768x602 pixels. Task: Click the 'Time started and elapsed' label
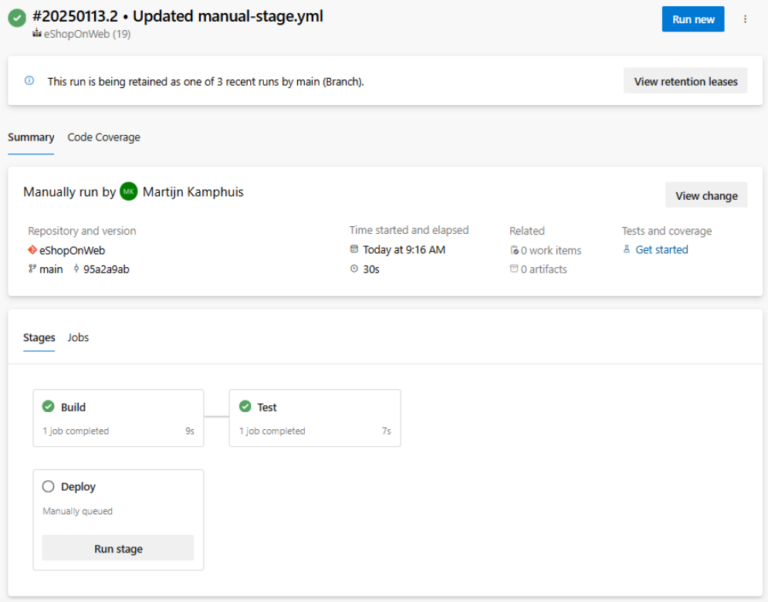(409, 230)
